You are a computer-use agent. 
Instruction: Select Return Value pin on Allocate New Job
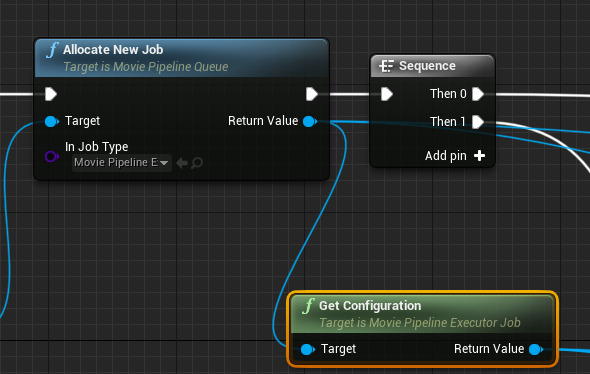pyautogui.click(x=310, y=122)
